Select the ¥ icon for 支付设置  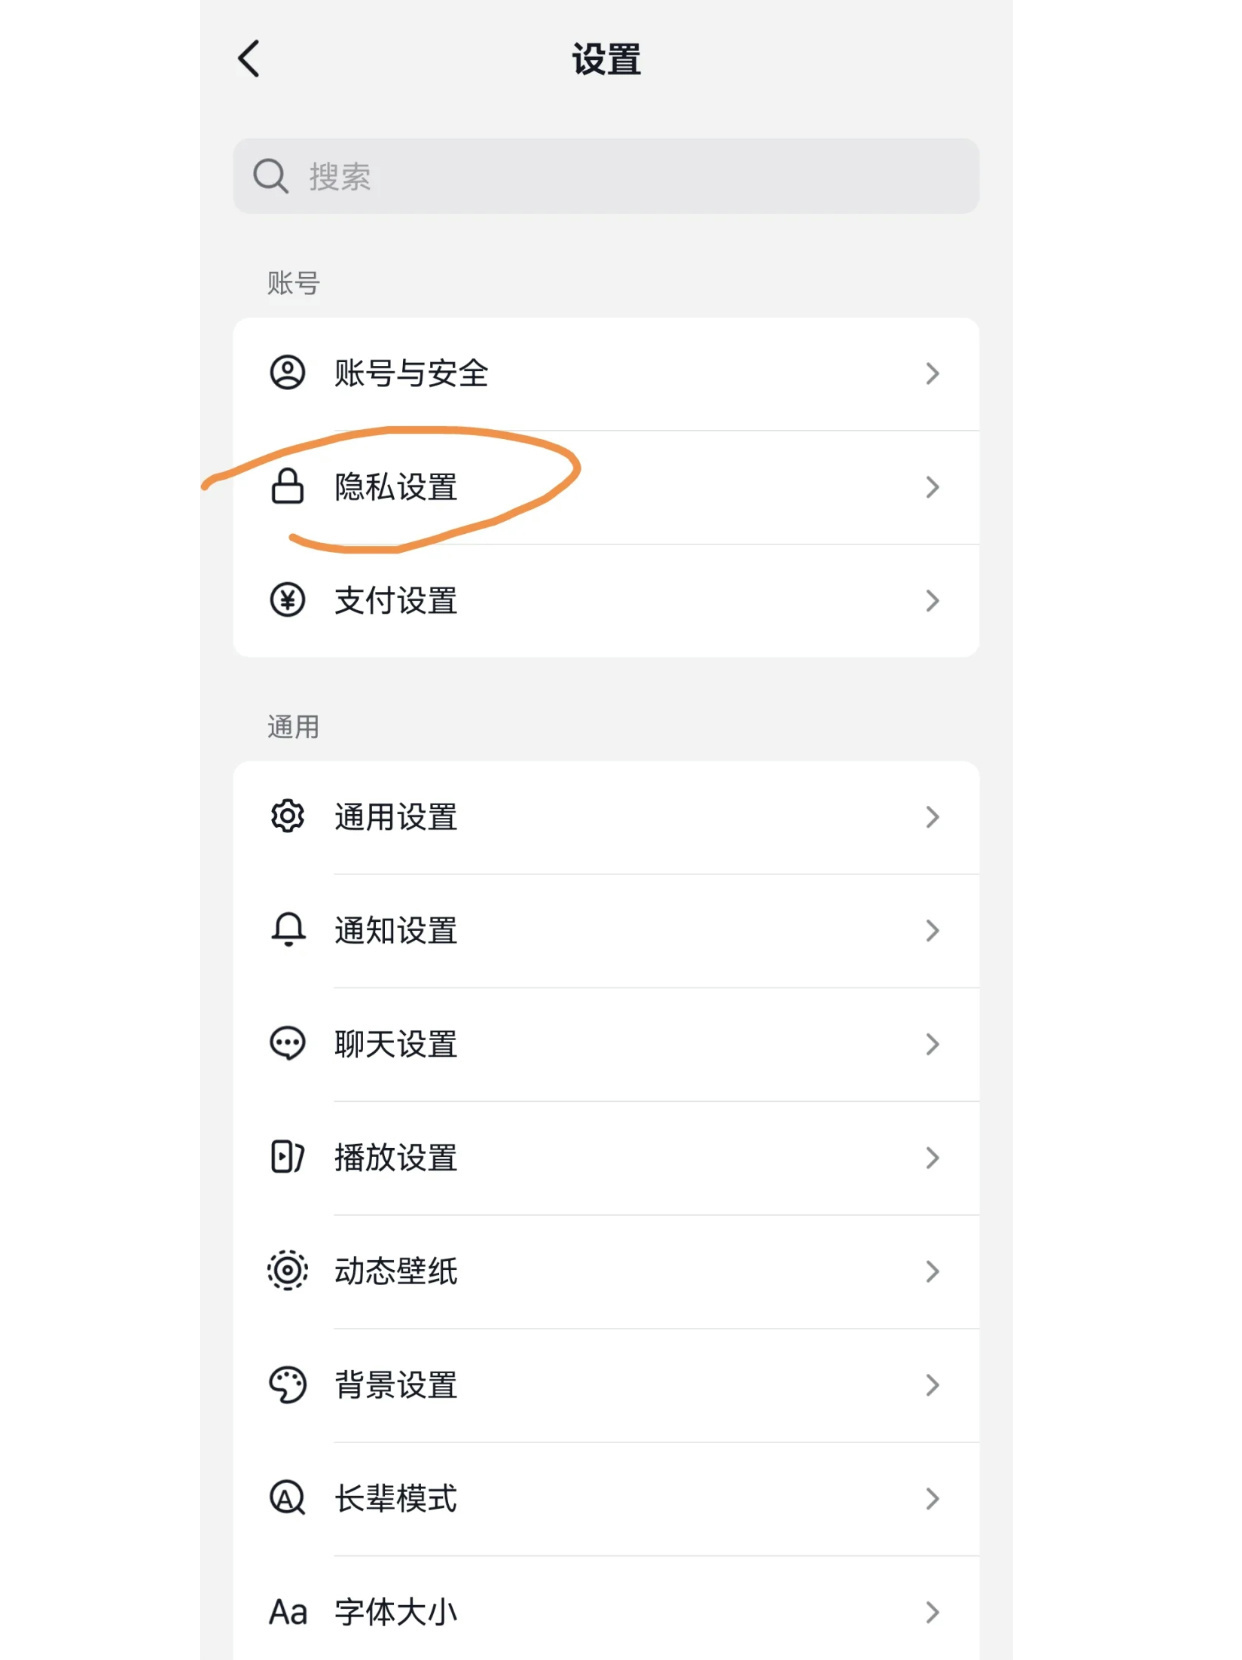[287, 600]
